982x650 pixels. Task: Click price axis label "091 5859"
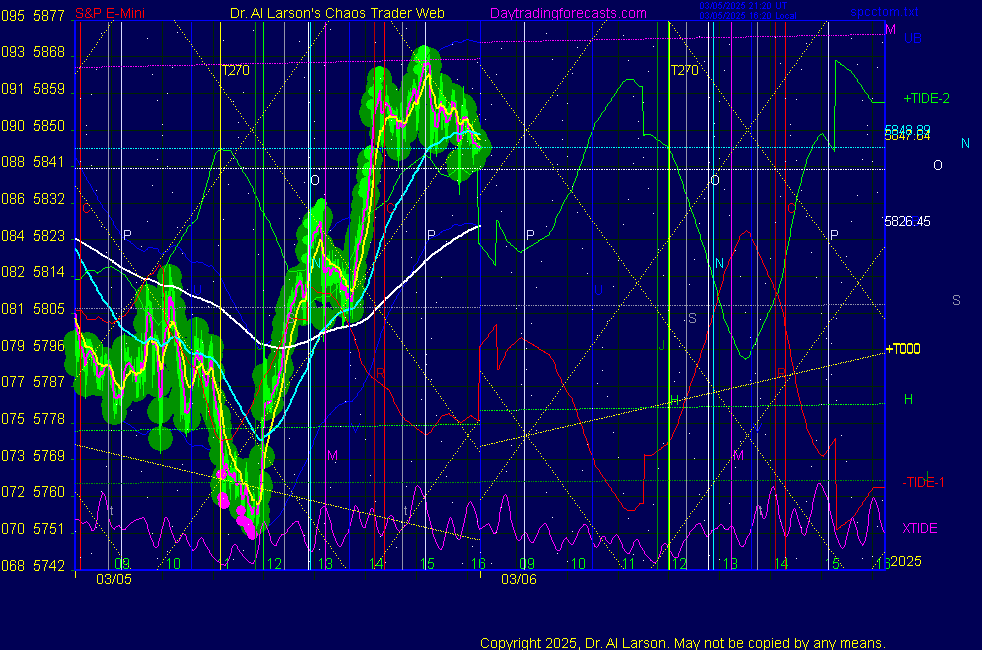tap(33, 90)
